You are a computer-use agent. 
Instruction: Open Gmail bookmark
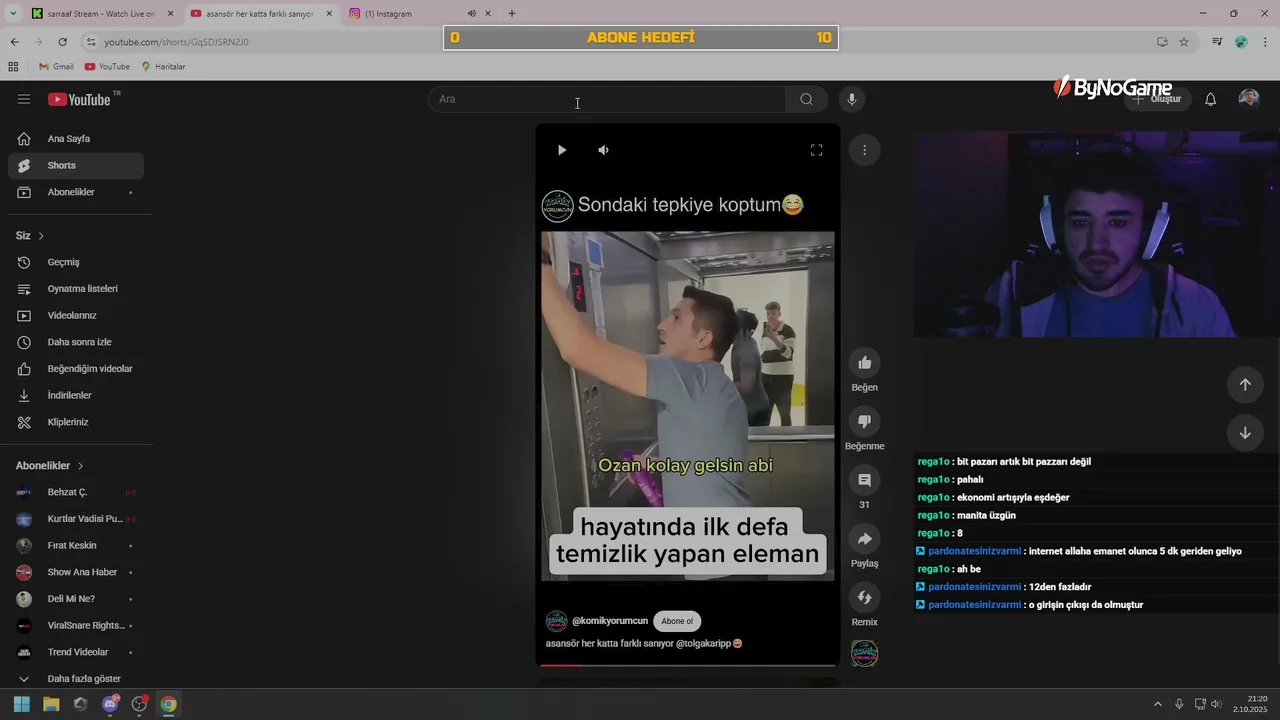pos(56,66)
